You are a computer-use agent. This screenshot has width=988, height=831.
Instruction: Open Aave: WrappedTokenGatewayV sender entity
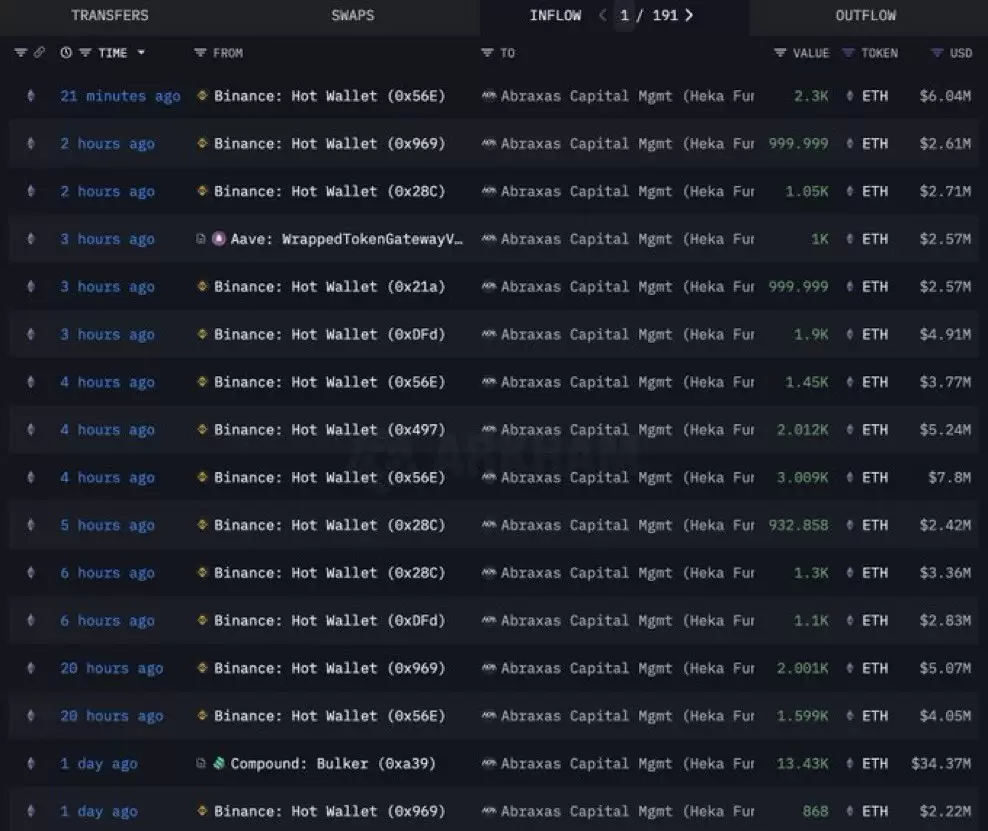click(347, 239)
